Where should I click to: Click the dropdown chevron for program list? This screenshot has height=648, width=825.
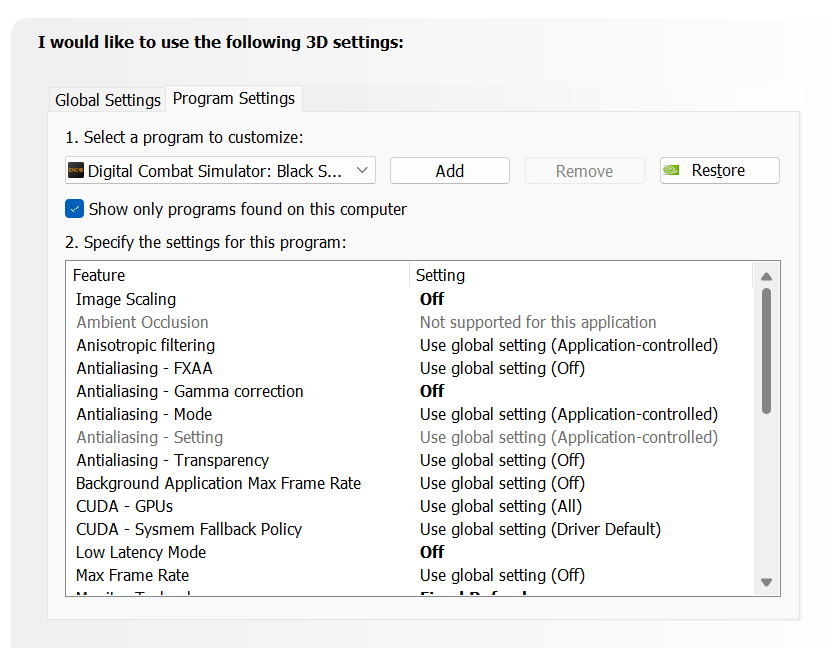pos(362,170)
